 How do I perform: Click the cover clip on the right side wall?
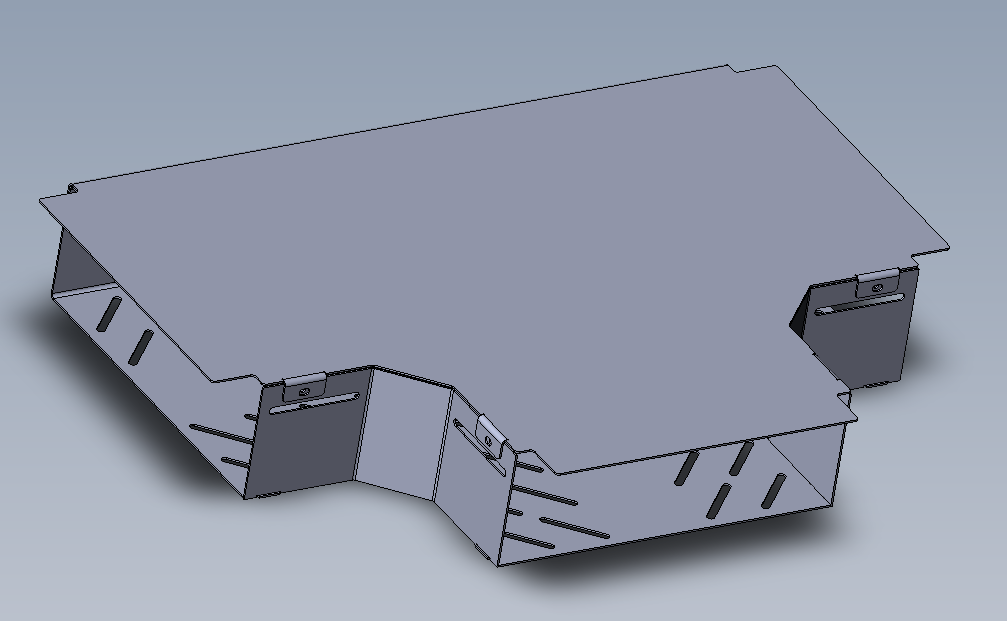coord(878,283)
